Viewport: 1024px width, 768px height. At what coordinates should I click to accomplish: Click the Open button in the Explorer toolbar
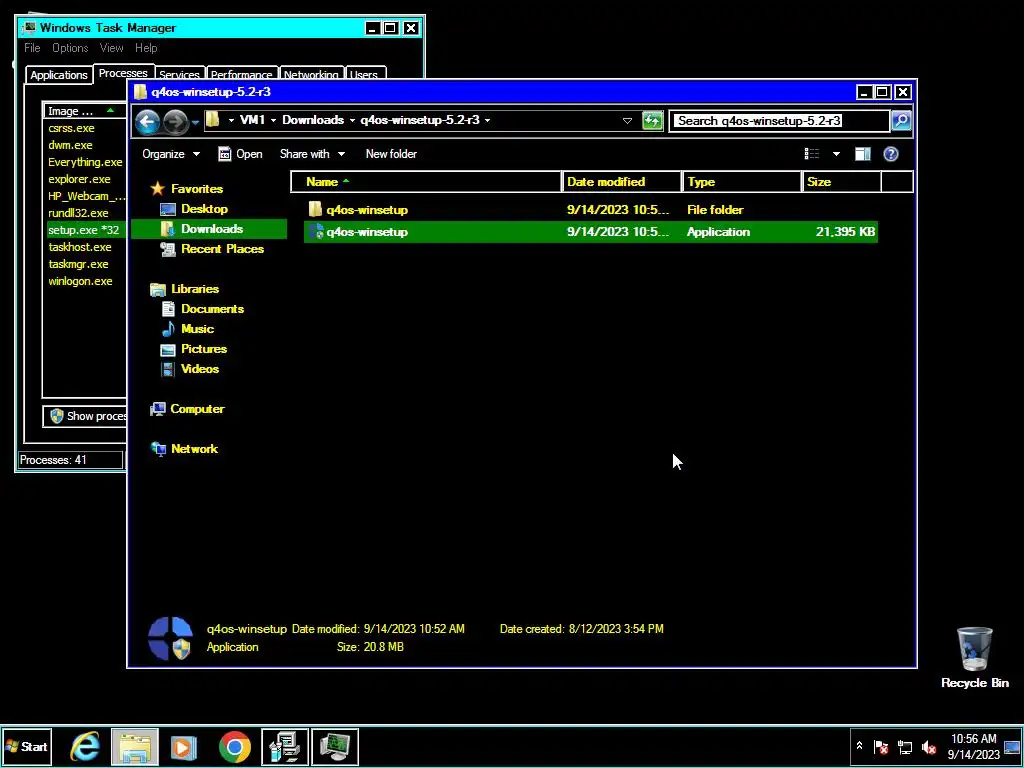240,154
